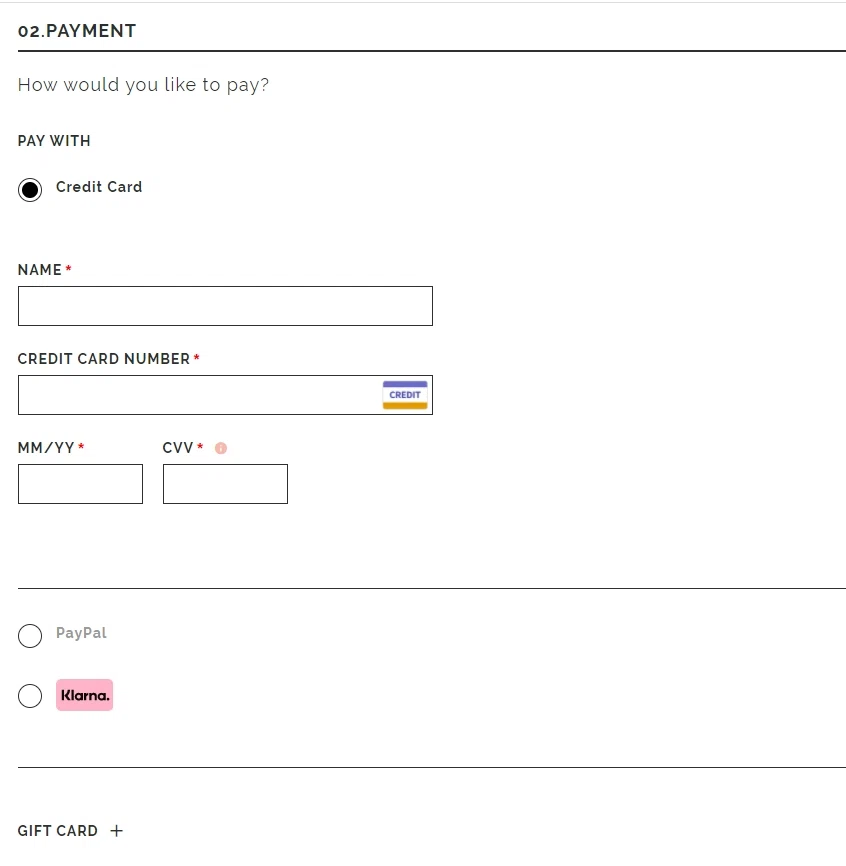Click the MM/YY label text
This screenshot has width=846, height=866.
point(46,448)
